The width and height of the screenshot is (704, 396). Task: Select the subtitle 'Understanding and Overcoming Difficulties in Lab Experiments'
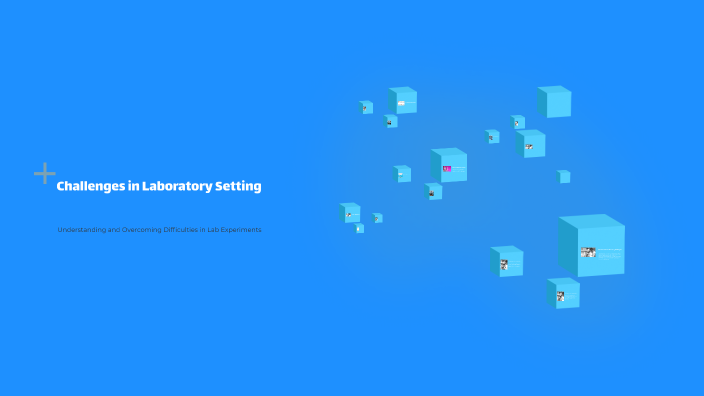[159, 229]
